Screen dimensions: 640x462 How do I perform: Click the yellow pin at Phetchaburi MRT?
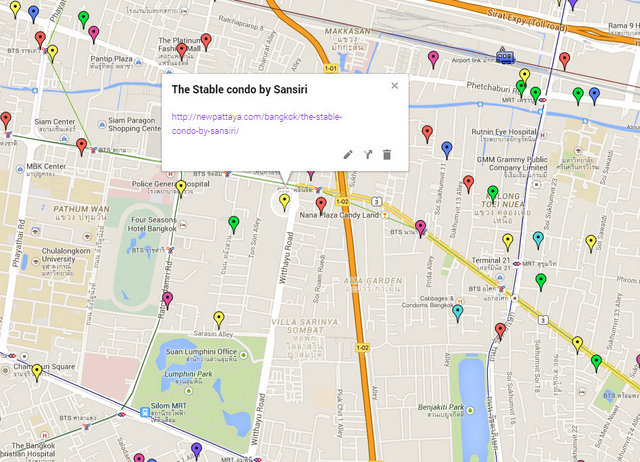click(x=524, y=77)
